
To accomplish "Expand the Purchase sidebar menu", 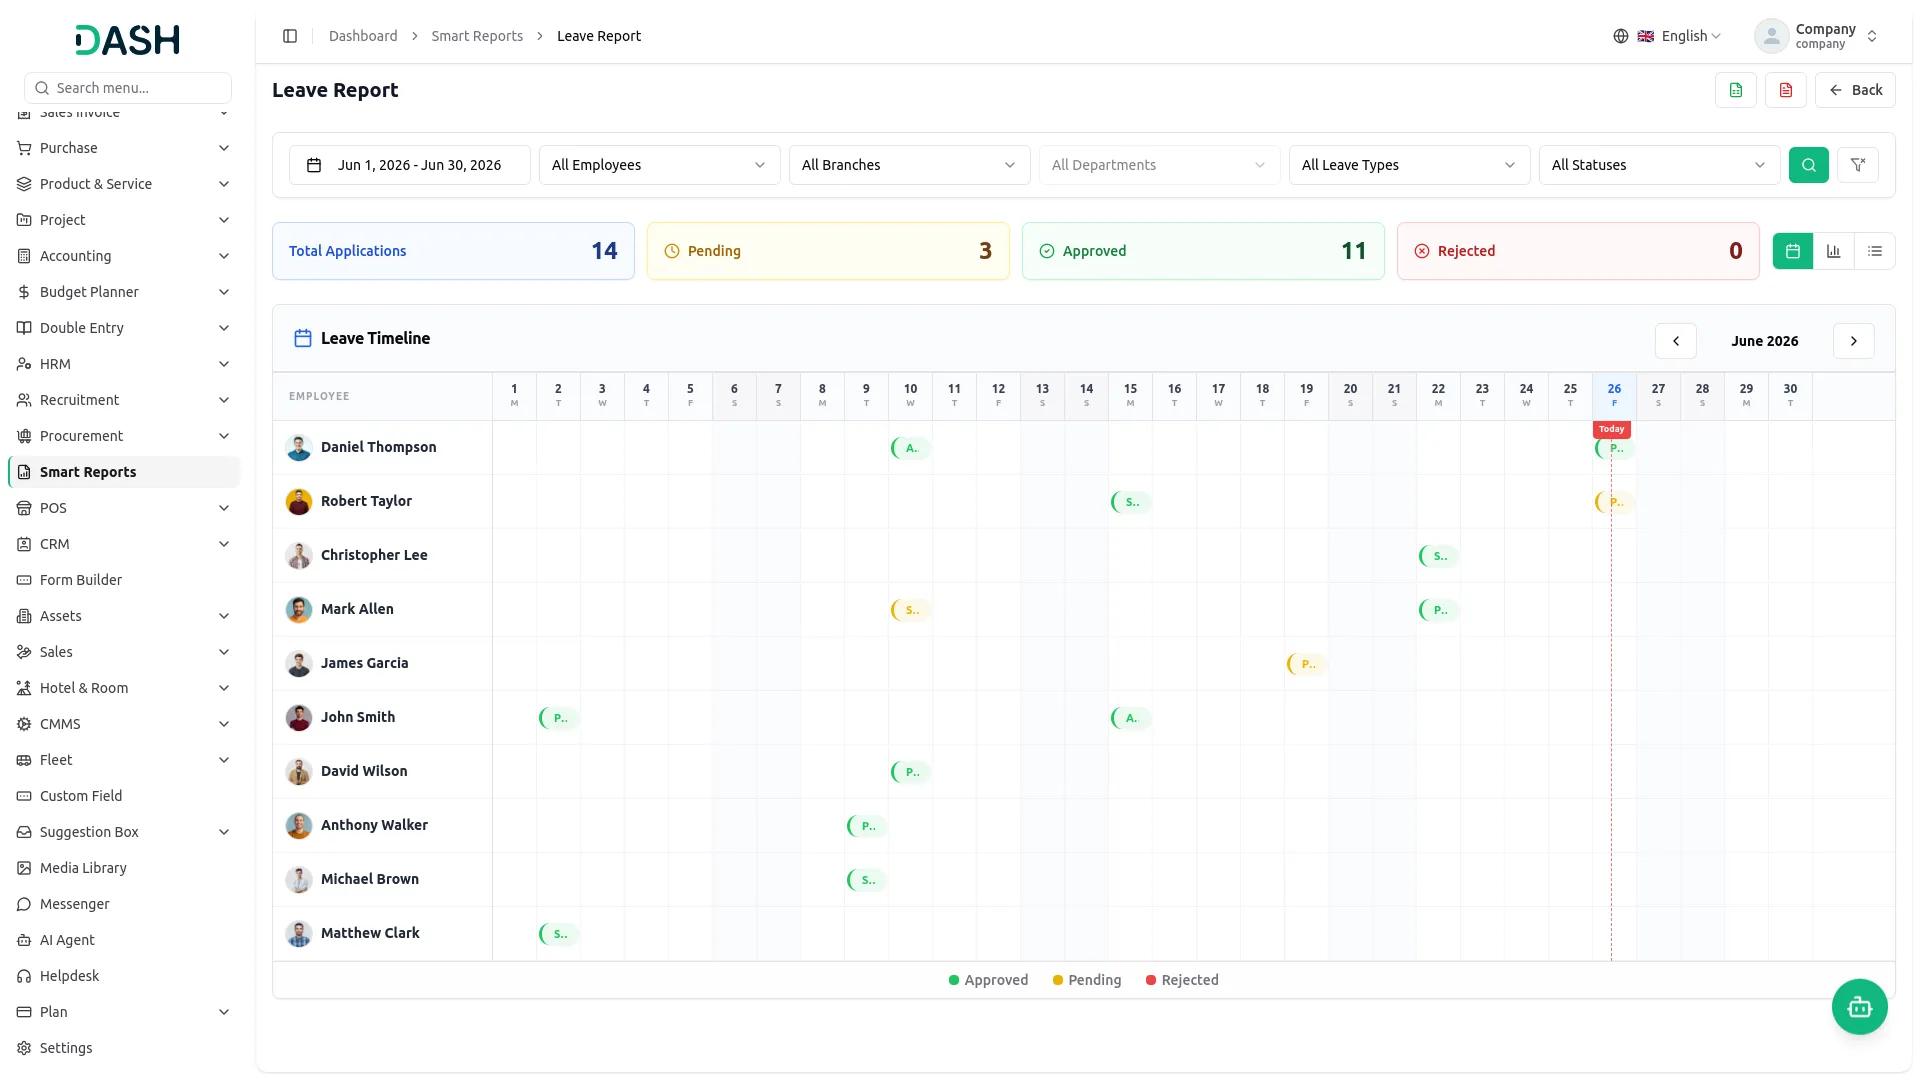I will coord(124,148).
